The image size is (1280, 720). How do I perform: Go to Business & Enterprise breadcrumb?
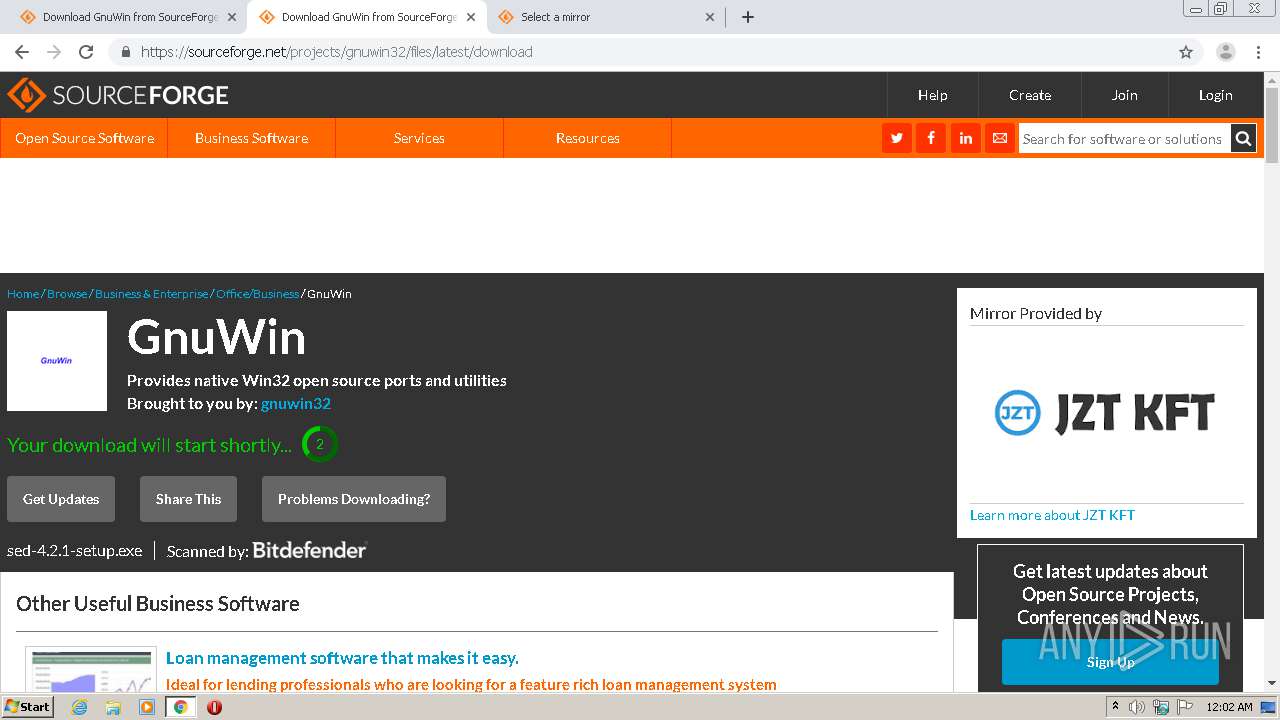(152, 294)
